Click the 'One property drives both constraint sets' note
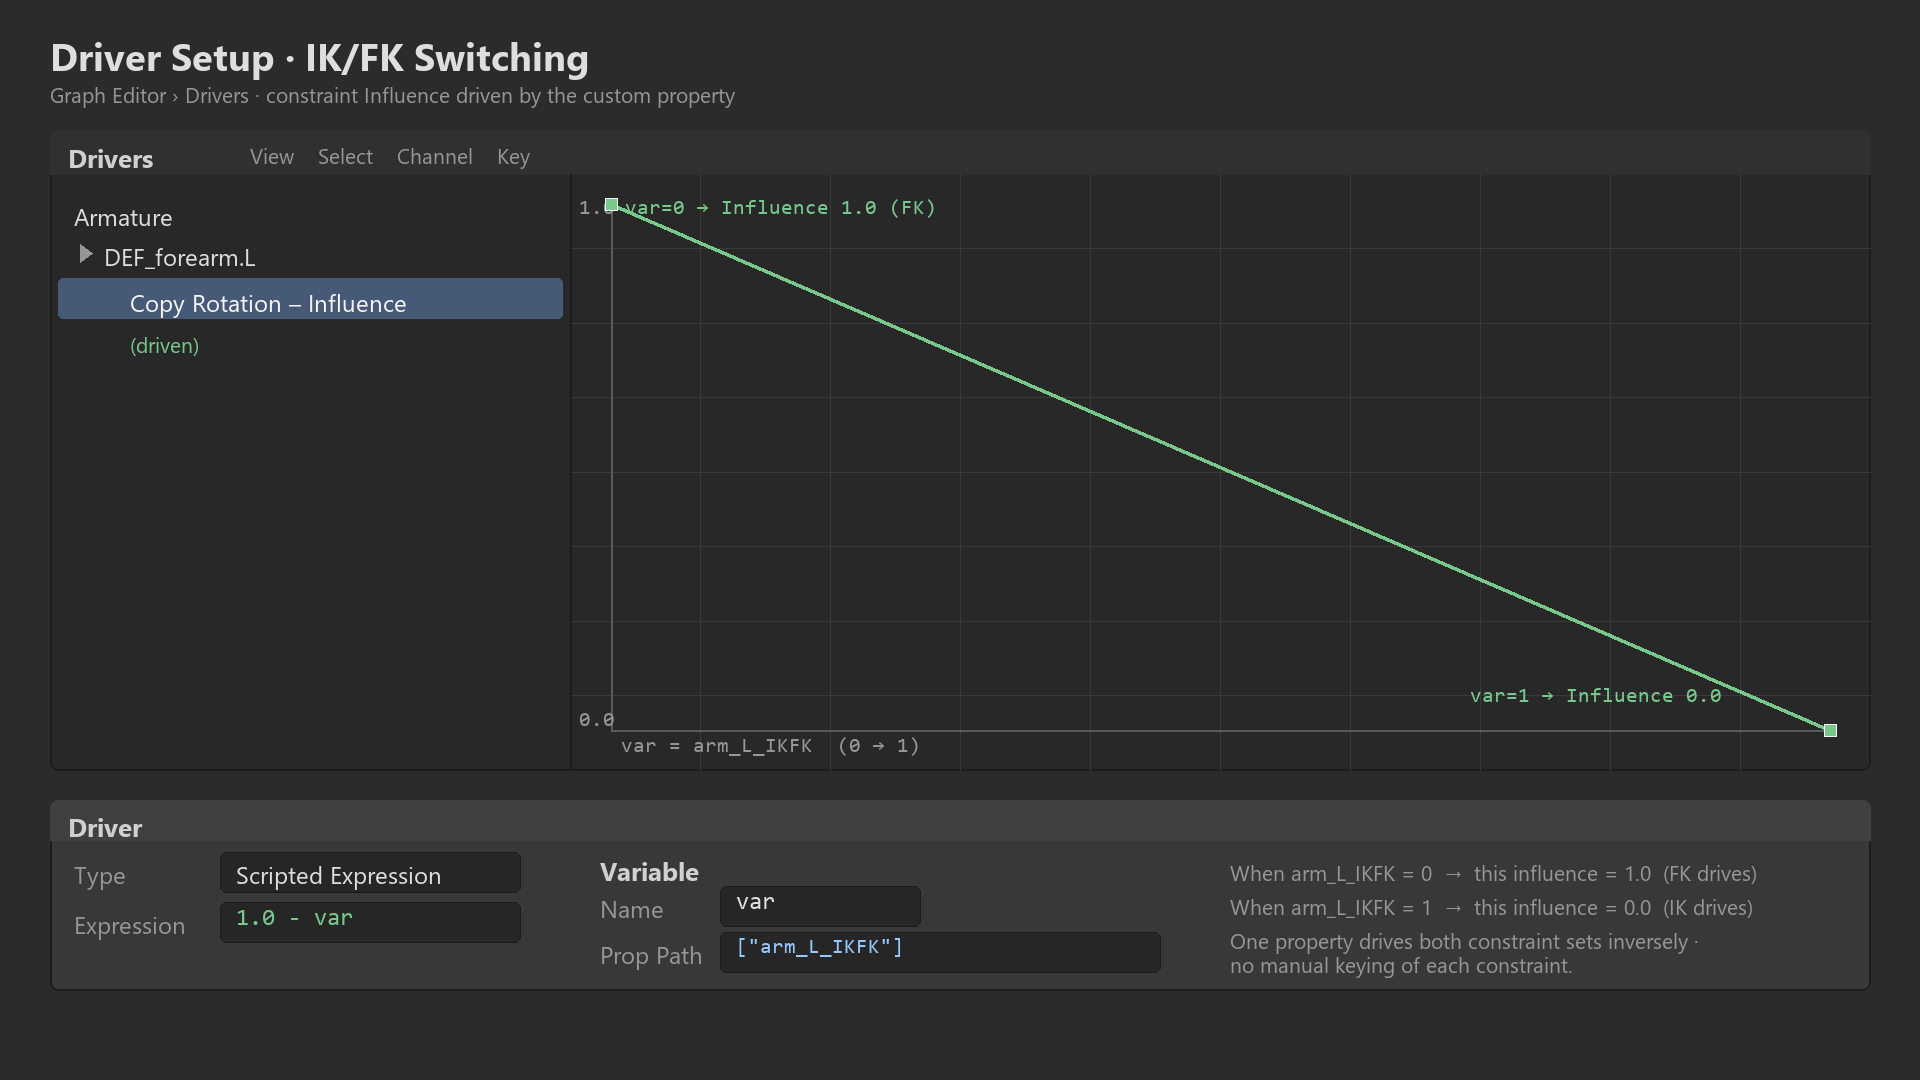 1464,954
